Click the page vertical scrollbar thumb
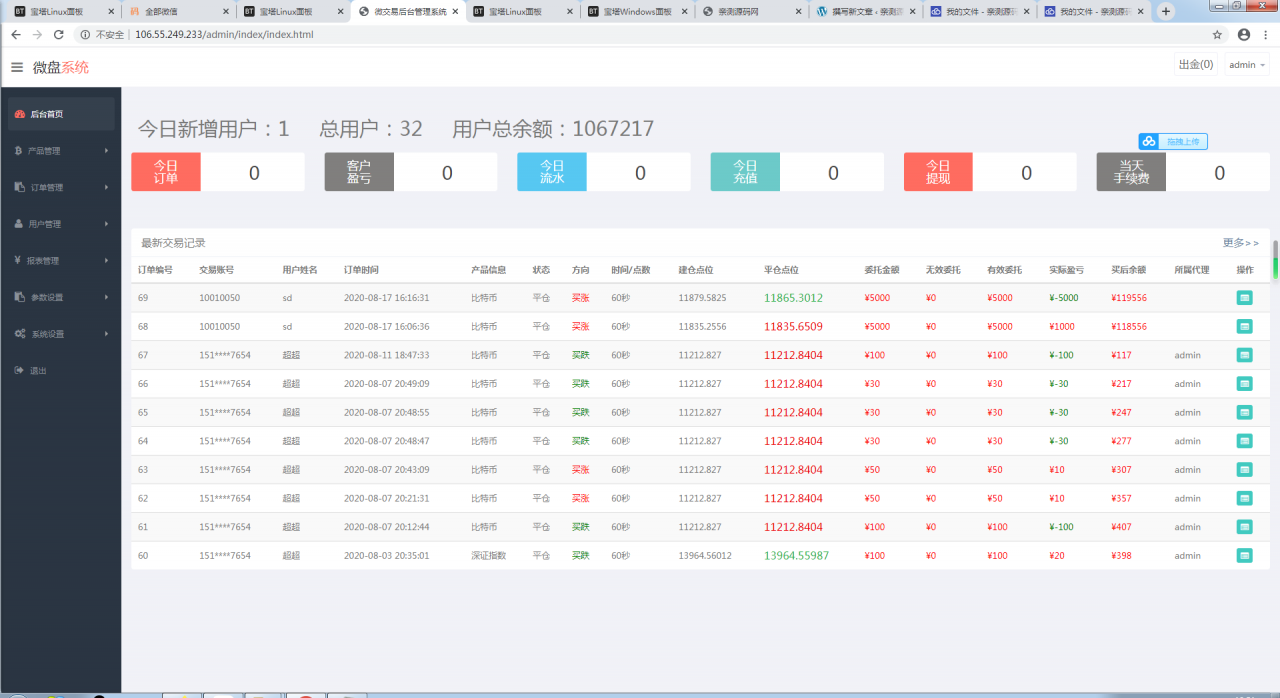 pyautogui.click(x=1275, y=260)
